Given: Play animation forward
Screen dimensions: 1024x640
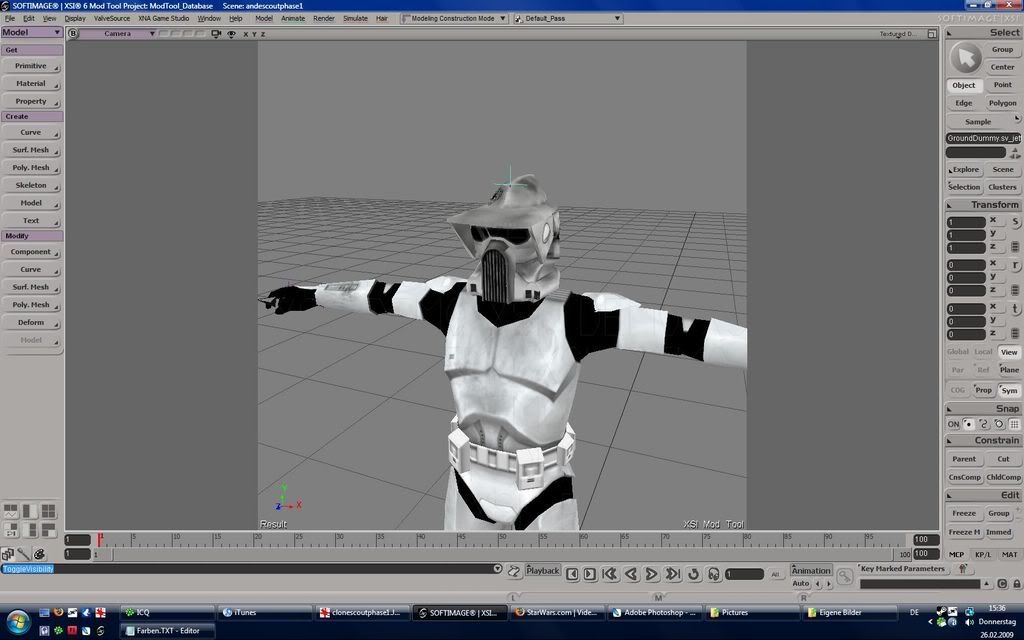Looking at the screenshot, I should pos(651,574).
